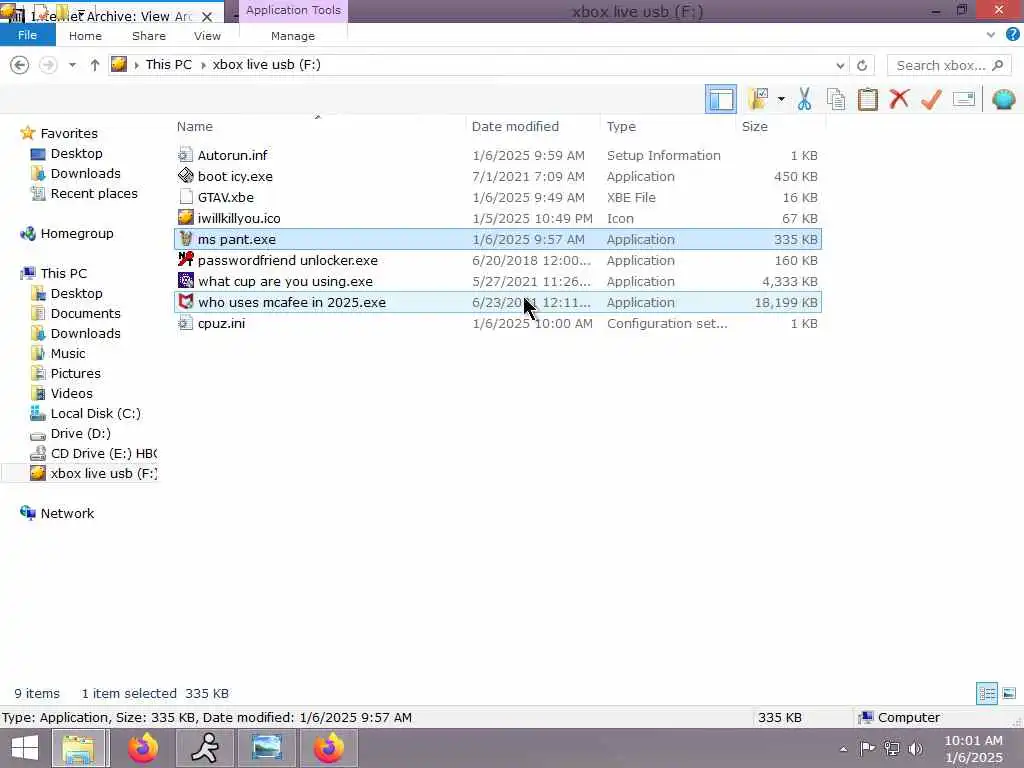This screenshot has height=768, width=1024.
Task: Click the Rename toolbar icon
Action: [x=963, y=99]
